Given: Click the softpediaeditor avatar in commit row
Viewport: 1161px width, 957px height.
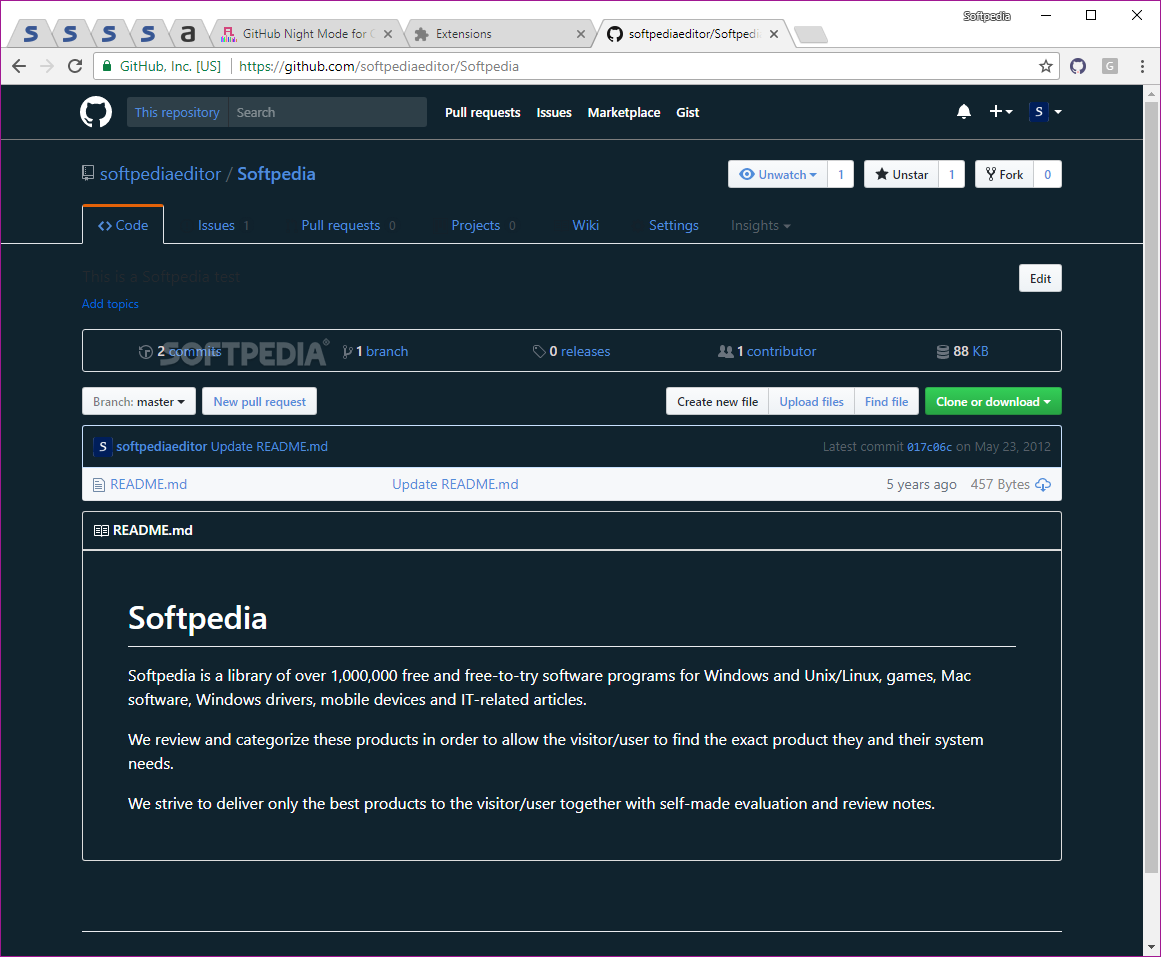Looking at the screenshot, I should point(102,447).
